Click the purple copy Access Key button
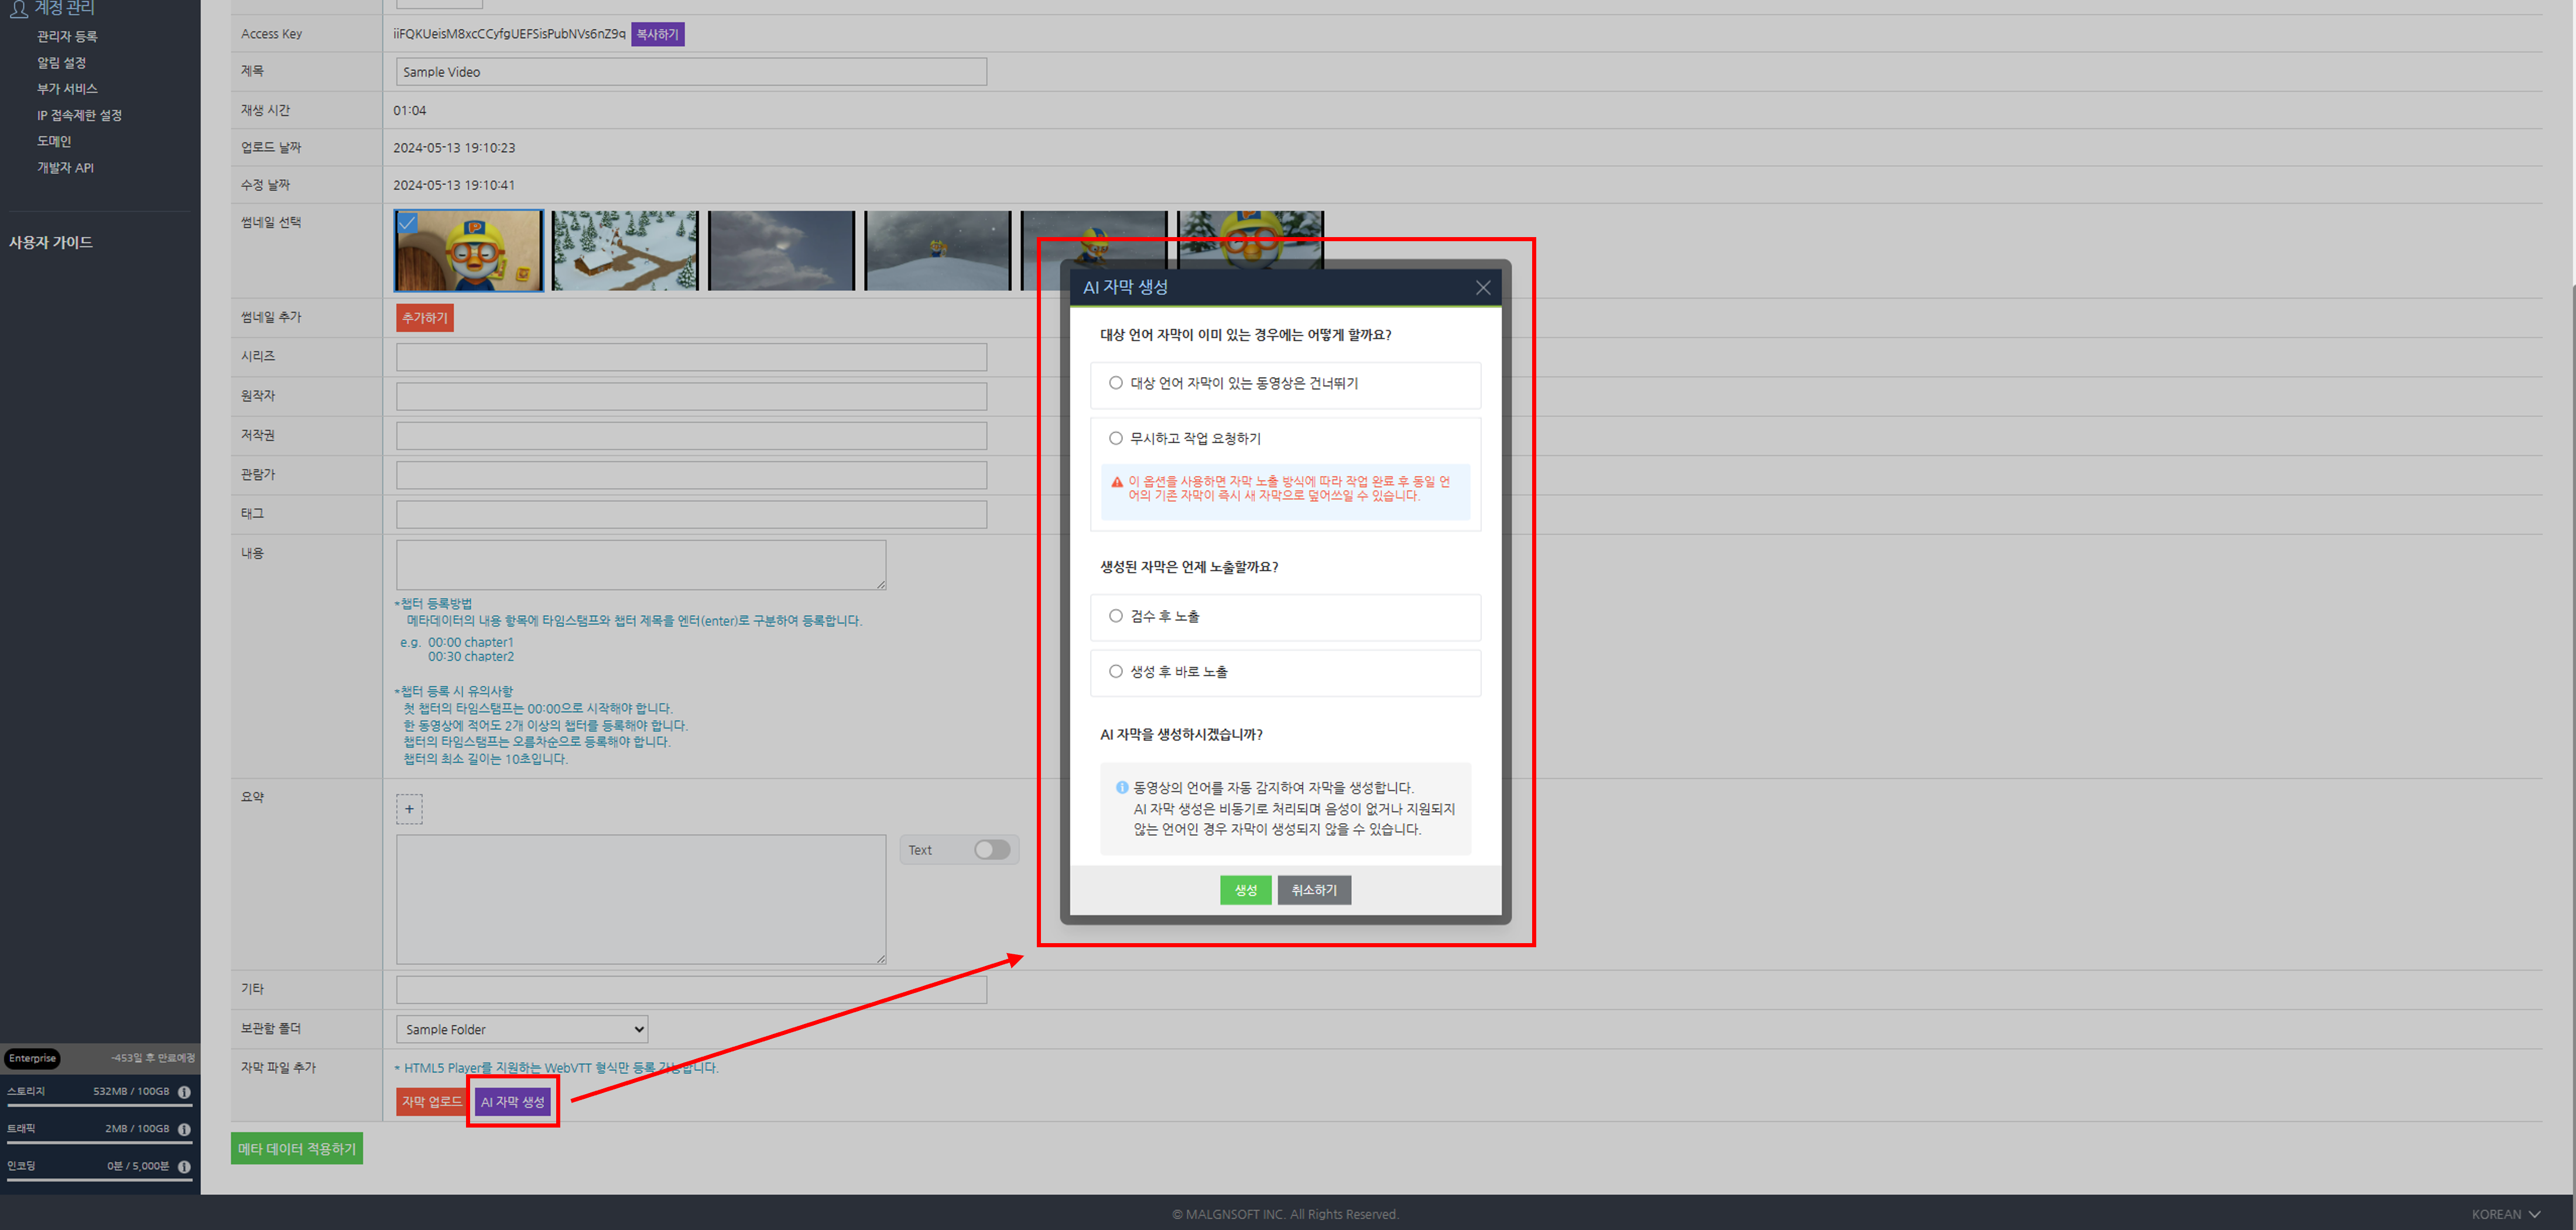The width and height of the screenshot is (2576, 1230). [x=657, y=34]
